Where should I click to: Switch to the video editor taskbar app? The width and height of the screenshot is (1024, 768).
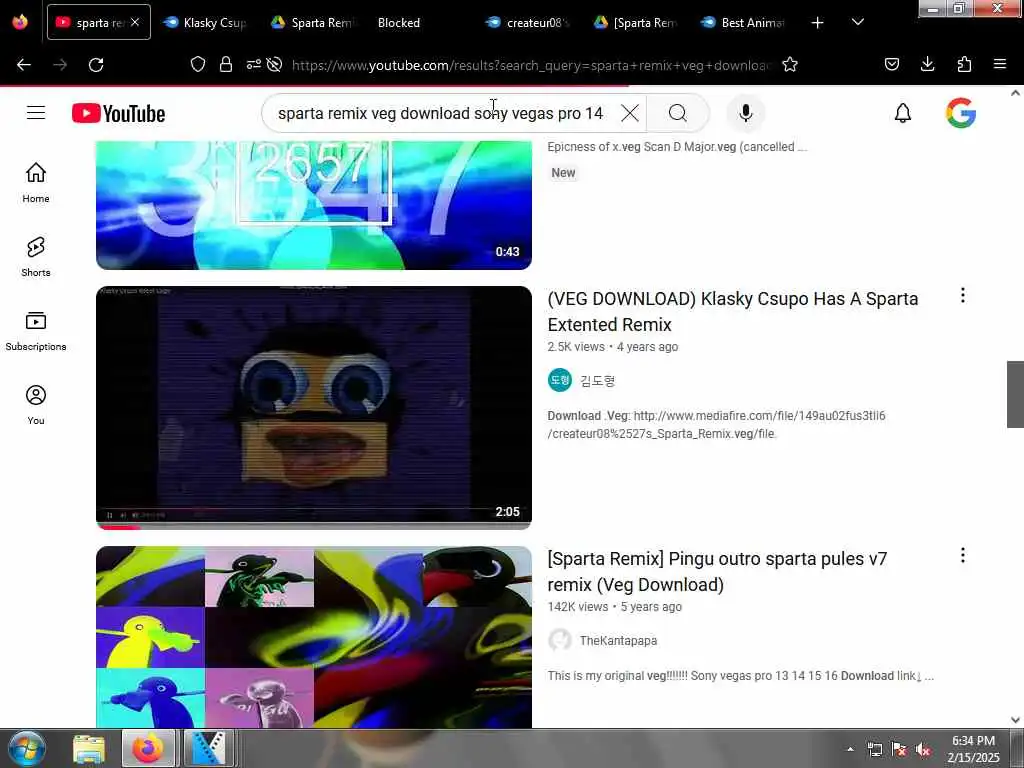(208, 748)
